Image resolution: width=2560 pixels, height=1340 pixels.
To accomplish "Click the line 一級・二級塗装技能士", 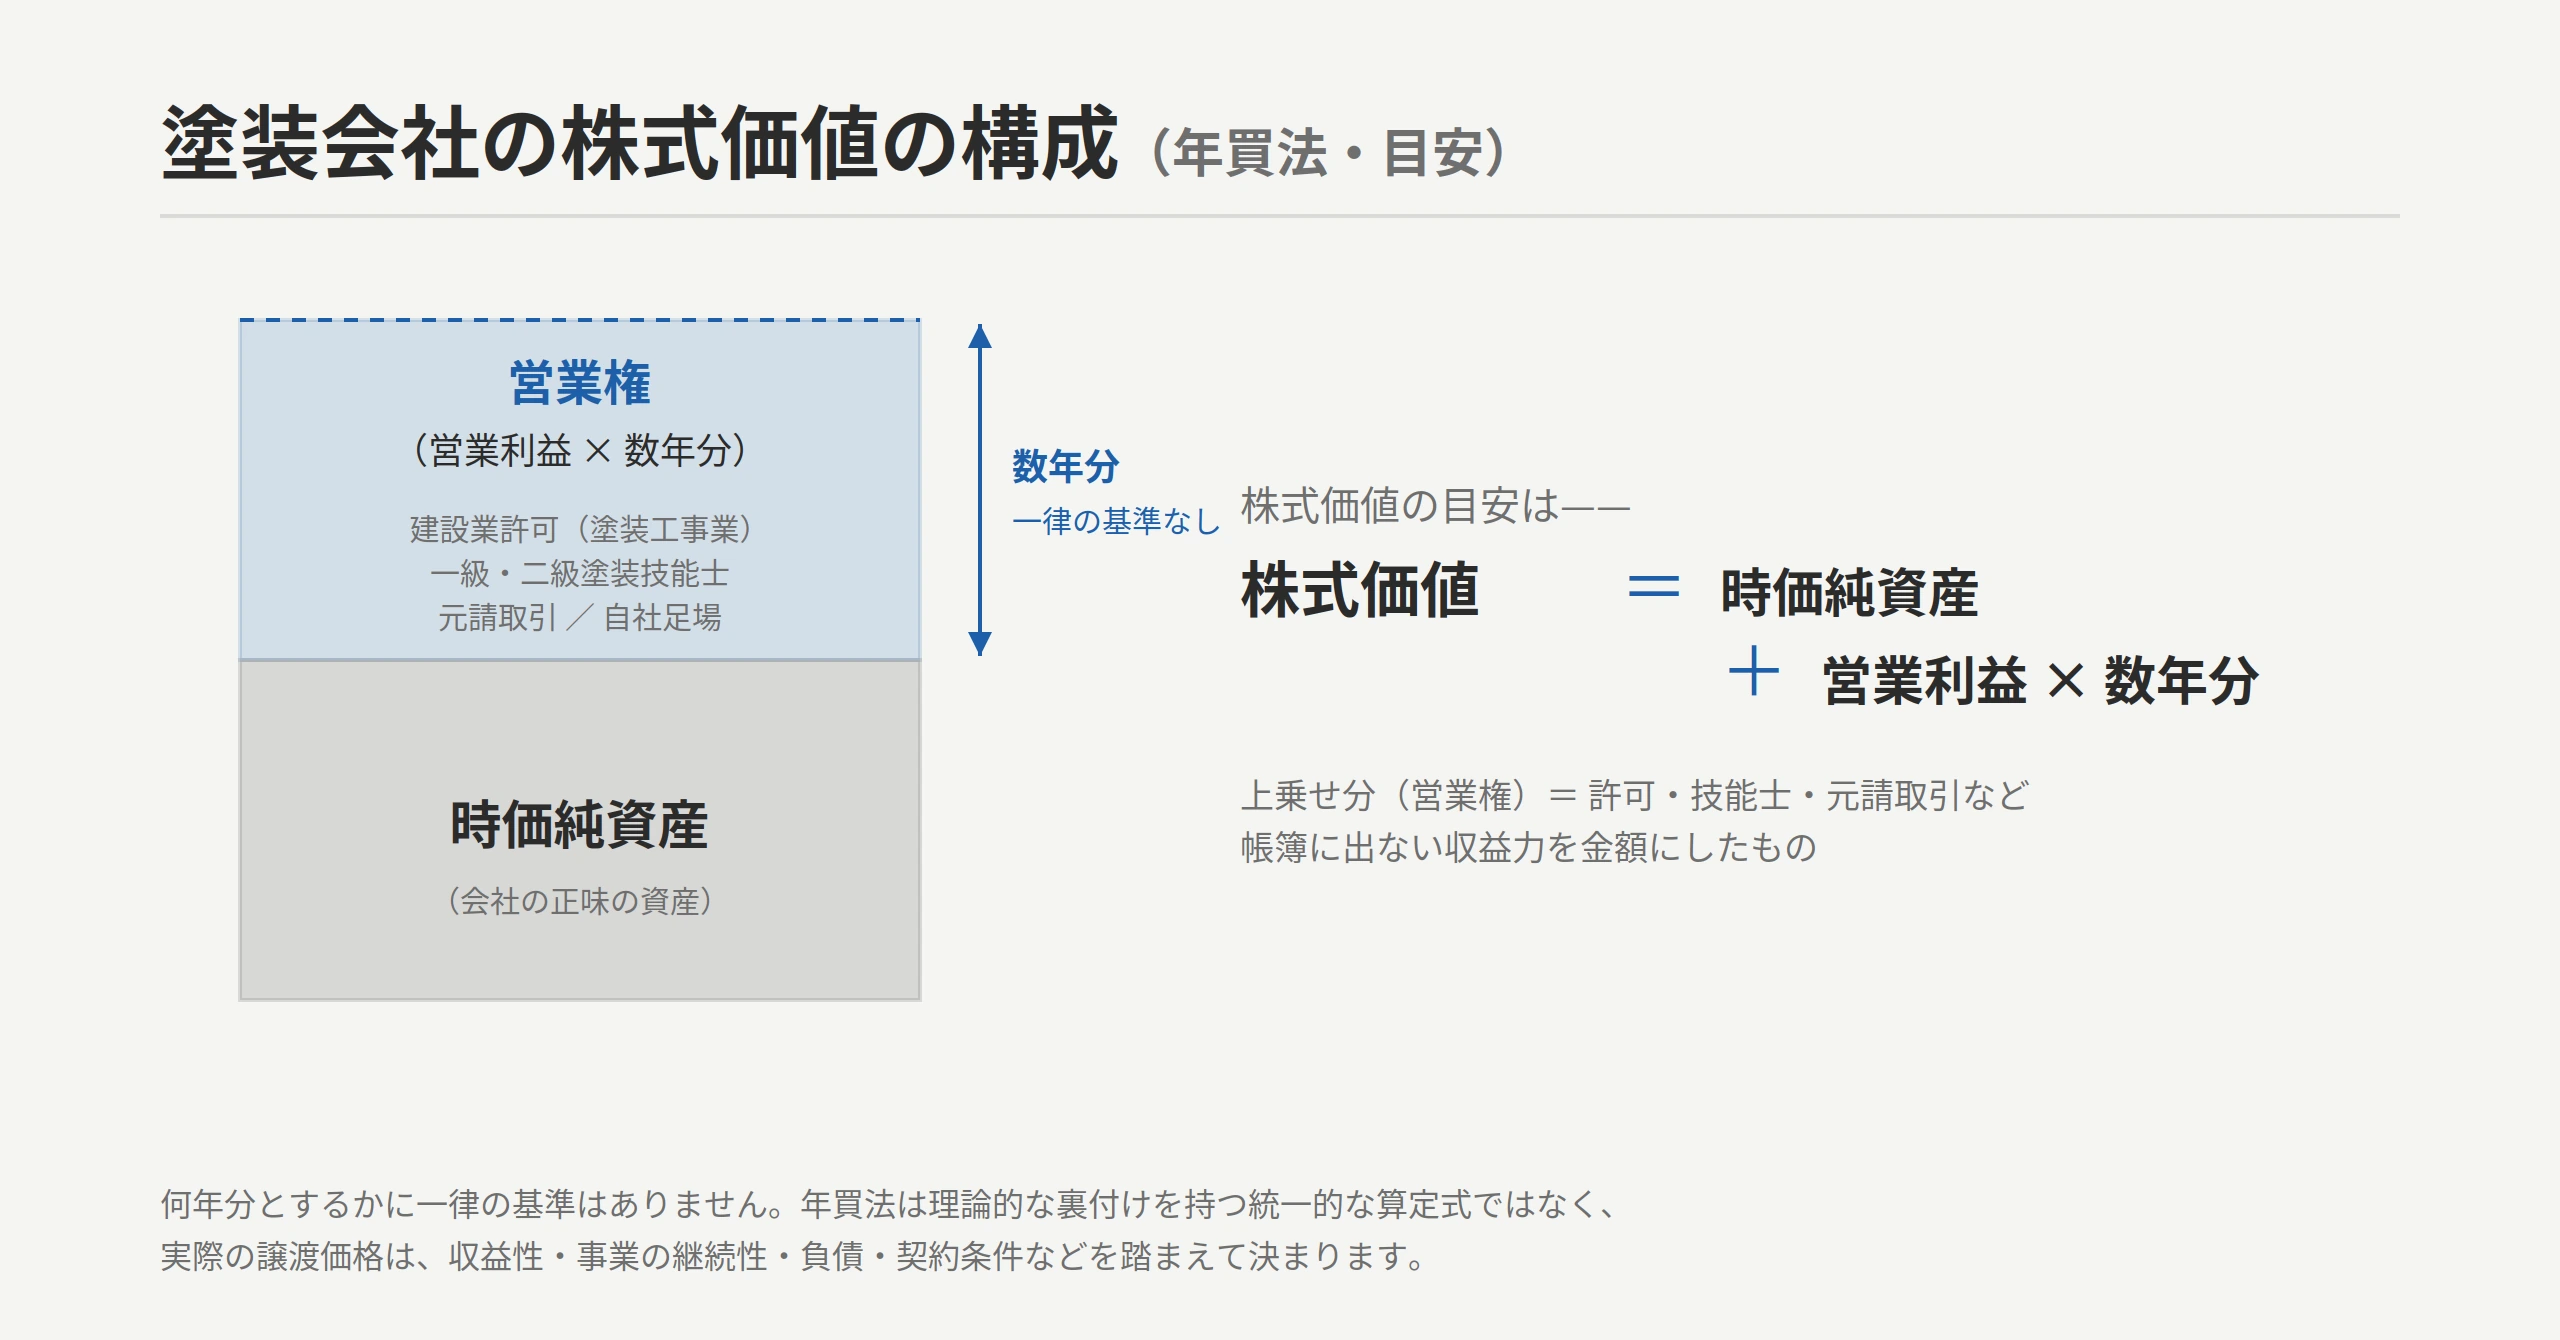I will [580, 574].
